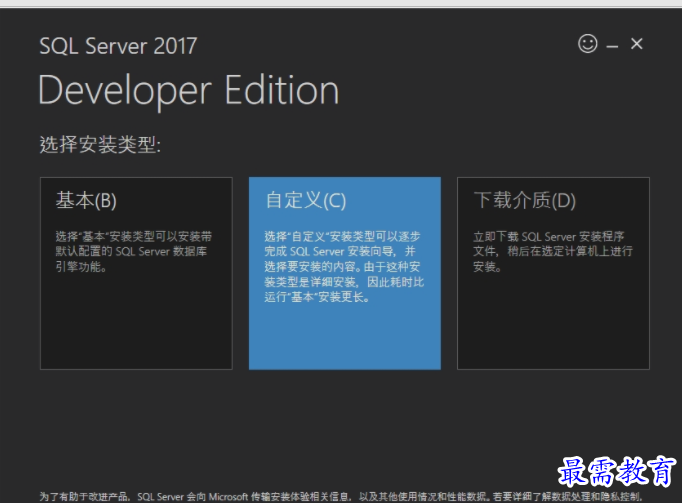
Task: Minimize the SQL Server installer window
Action: tap(612, 46)
